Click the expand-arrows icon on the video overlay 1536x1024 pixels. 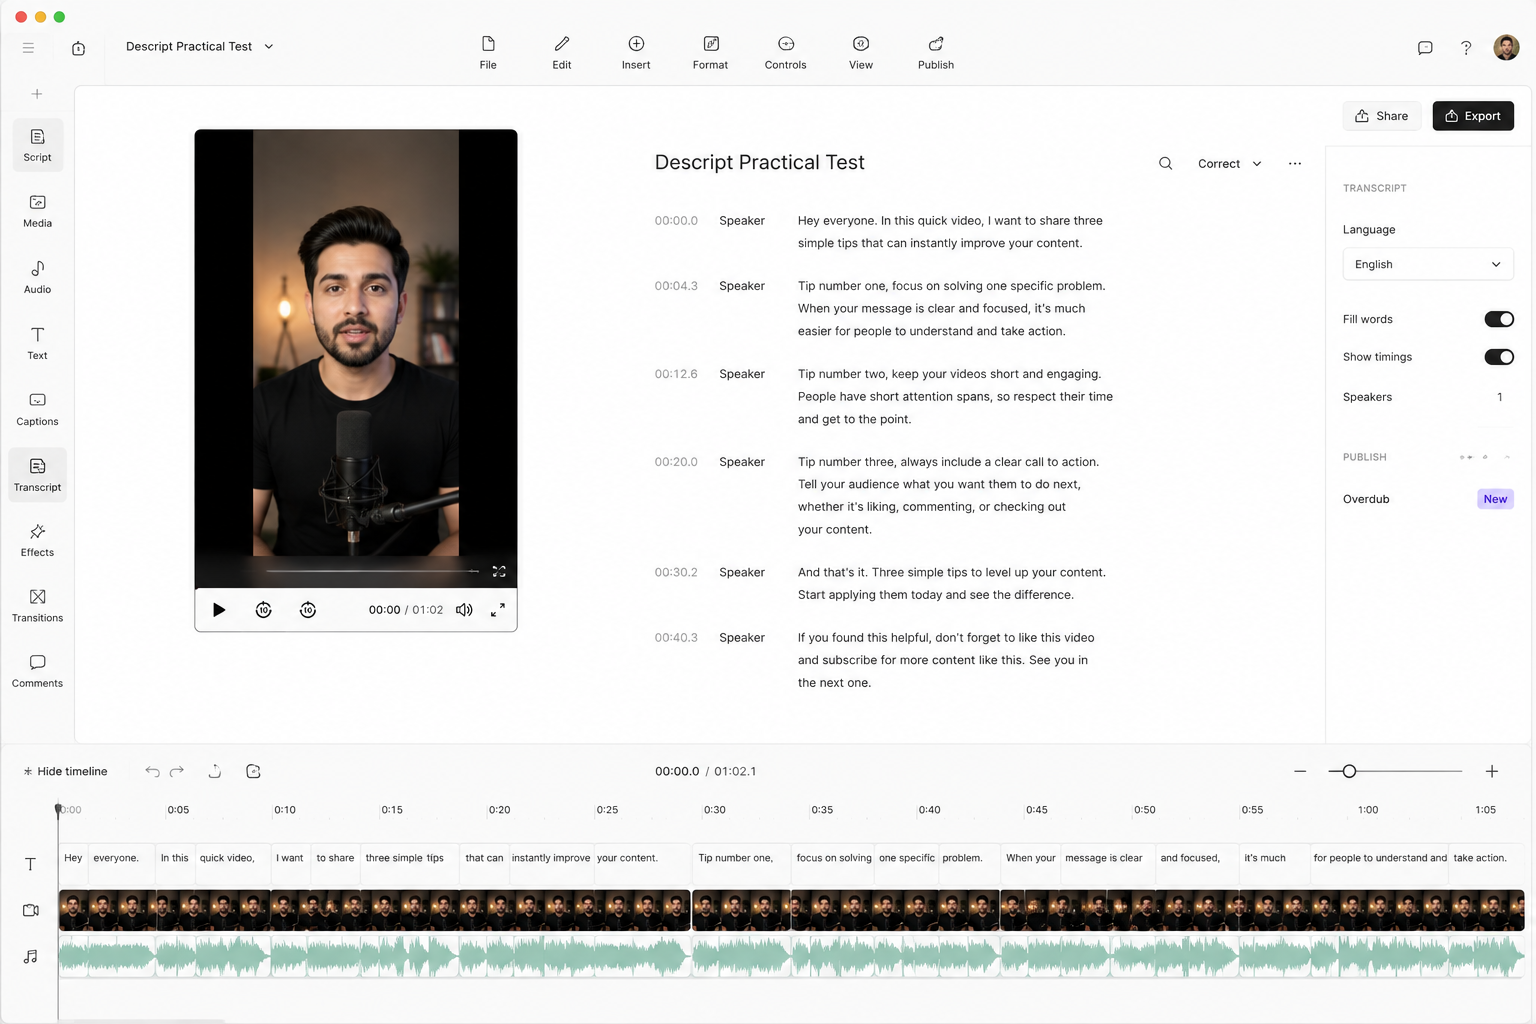point(499,571)
